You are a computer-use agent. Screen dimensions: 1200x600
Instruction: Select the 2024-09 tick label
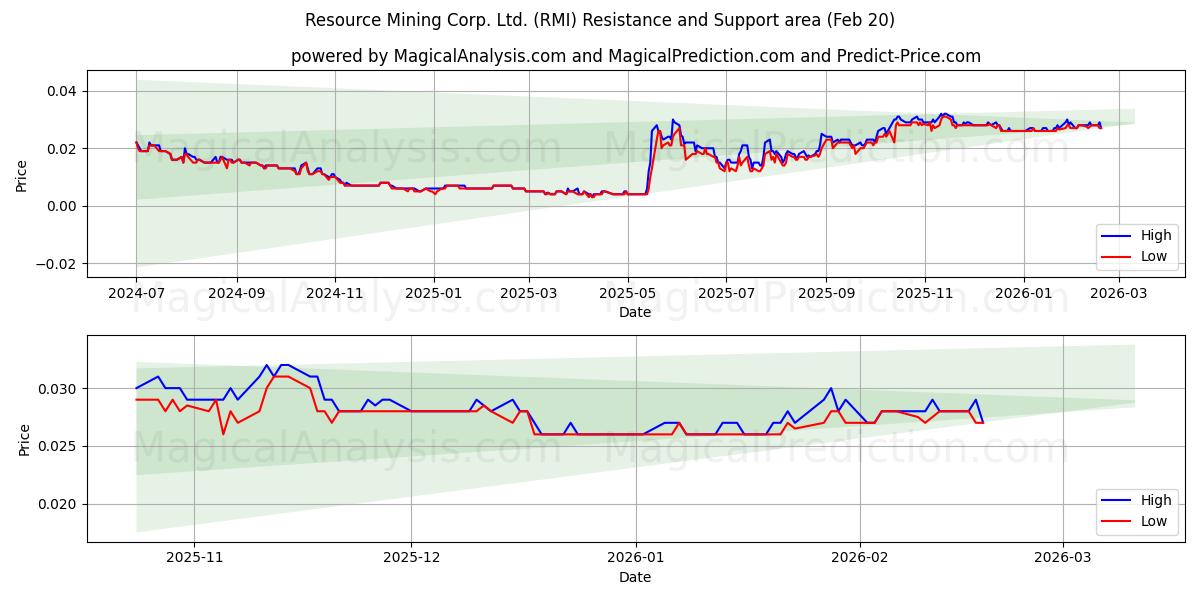tap(237, 294)
